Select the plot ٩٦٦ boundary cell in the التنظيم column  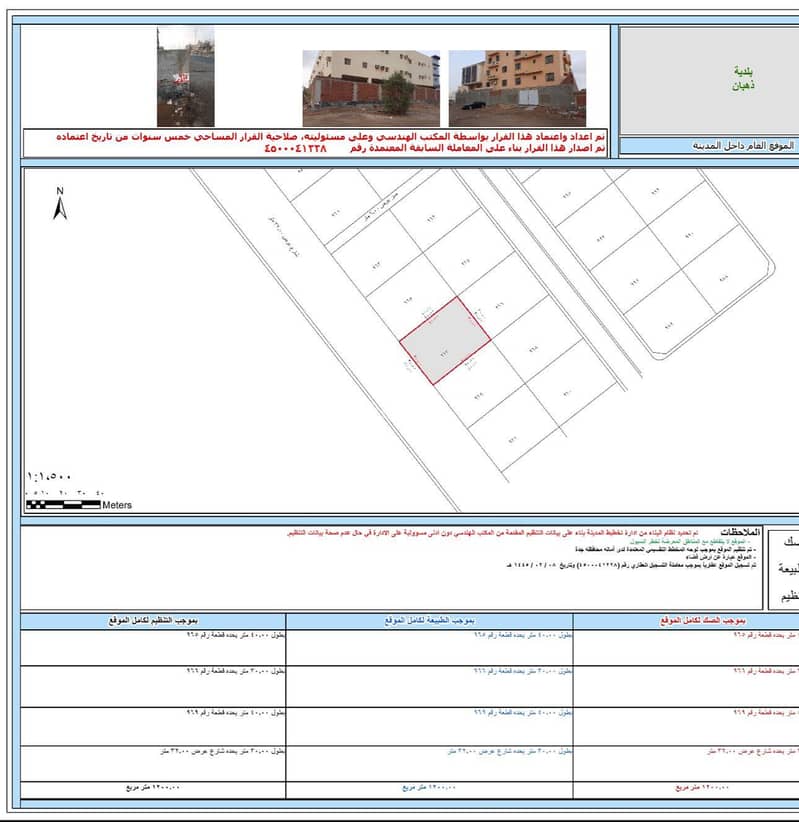pyautogui.click(x=153, y=687)
